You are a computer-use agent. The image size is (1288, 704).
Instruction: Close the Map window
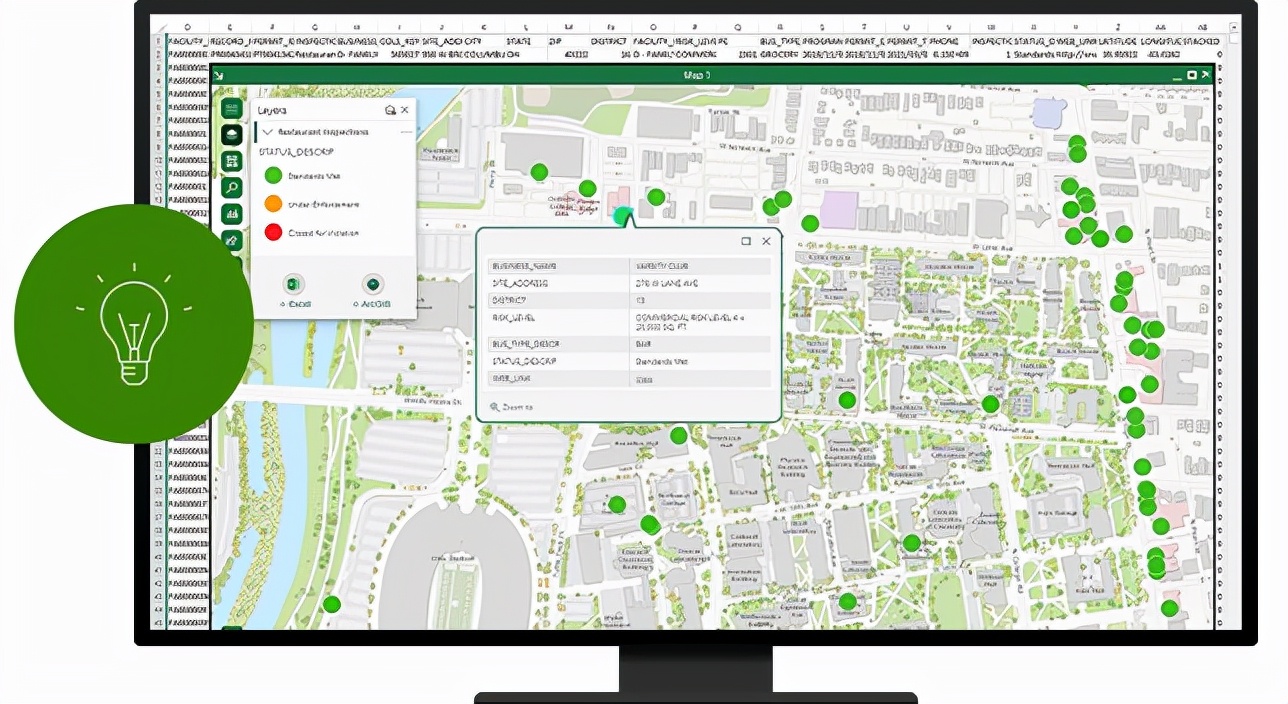(x=1205, y=75)
